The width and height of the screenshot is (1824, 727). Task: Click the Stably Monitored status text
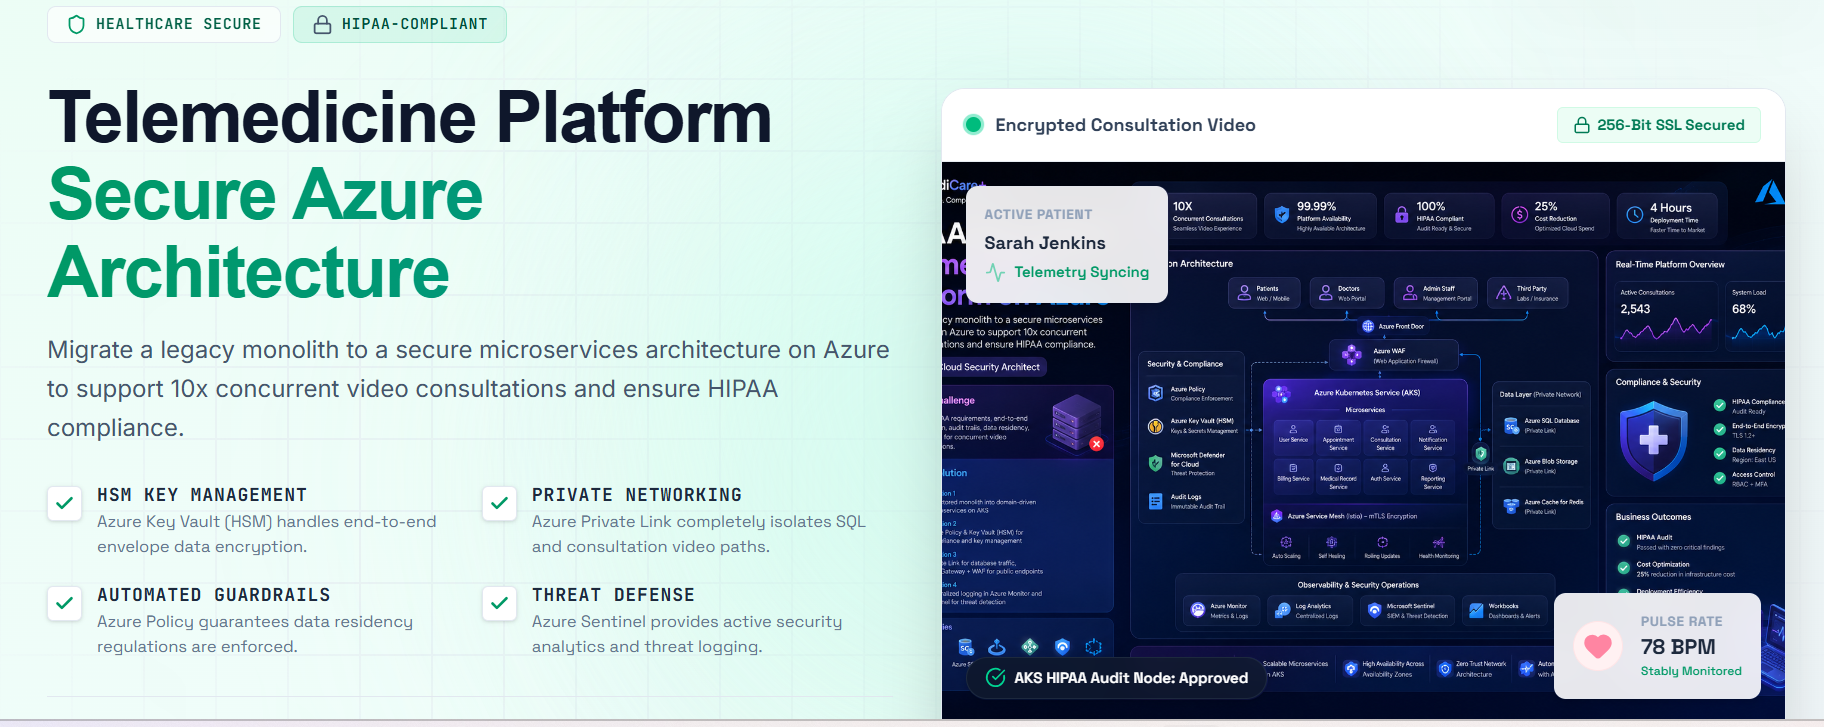[1691, 671]
